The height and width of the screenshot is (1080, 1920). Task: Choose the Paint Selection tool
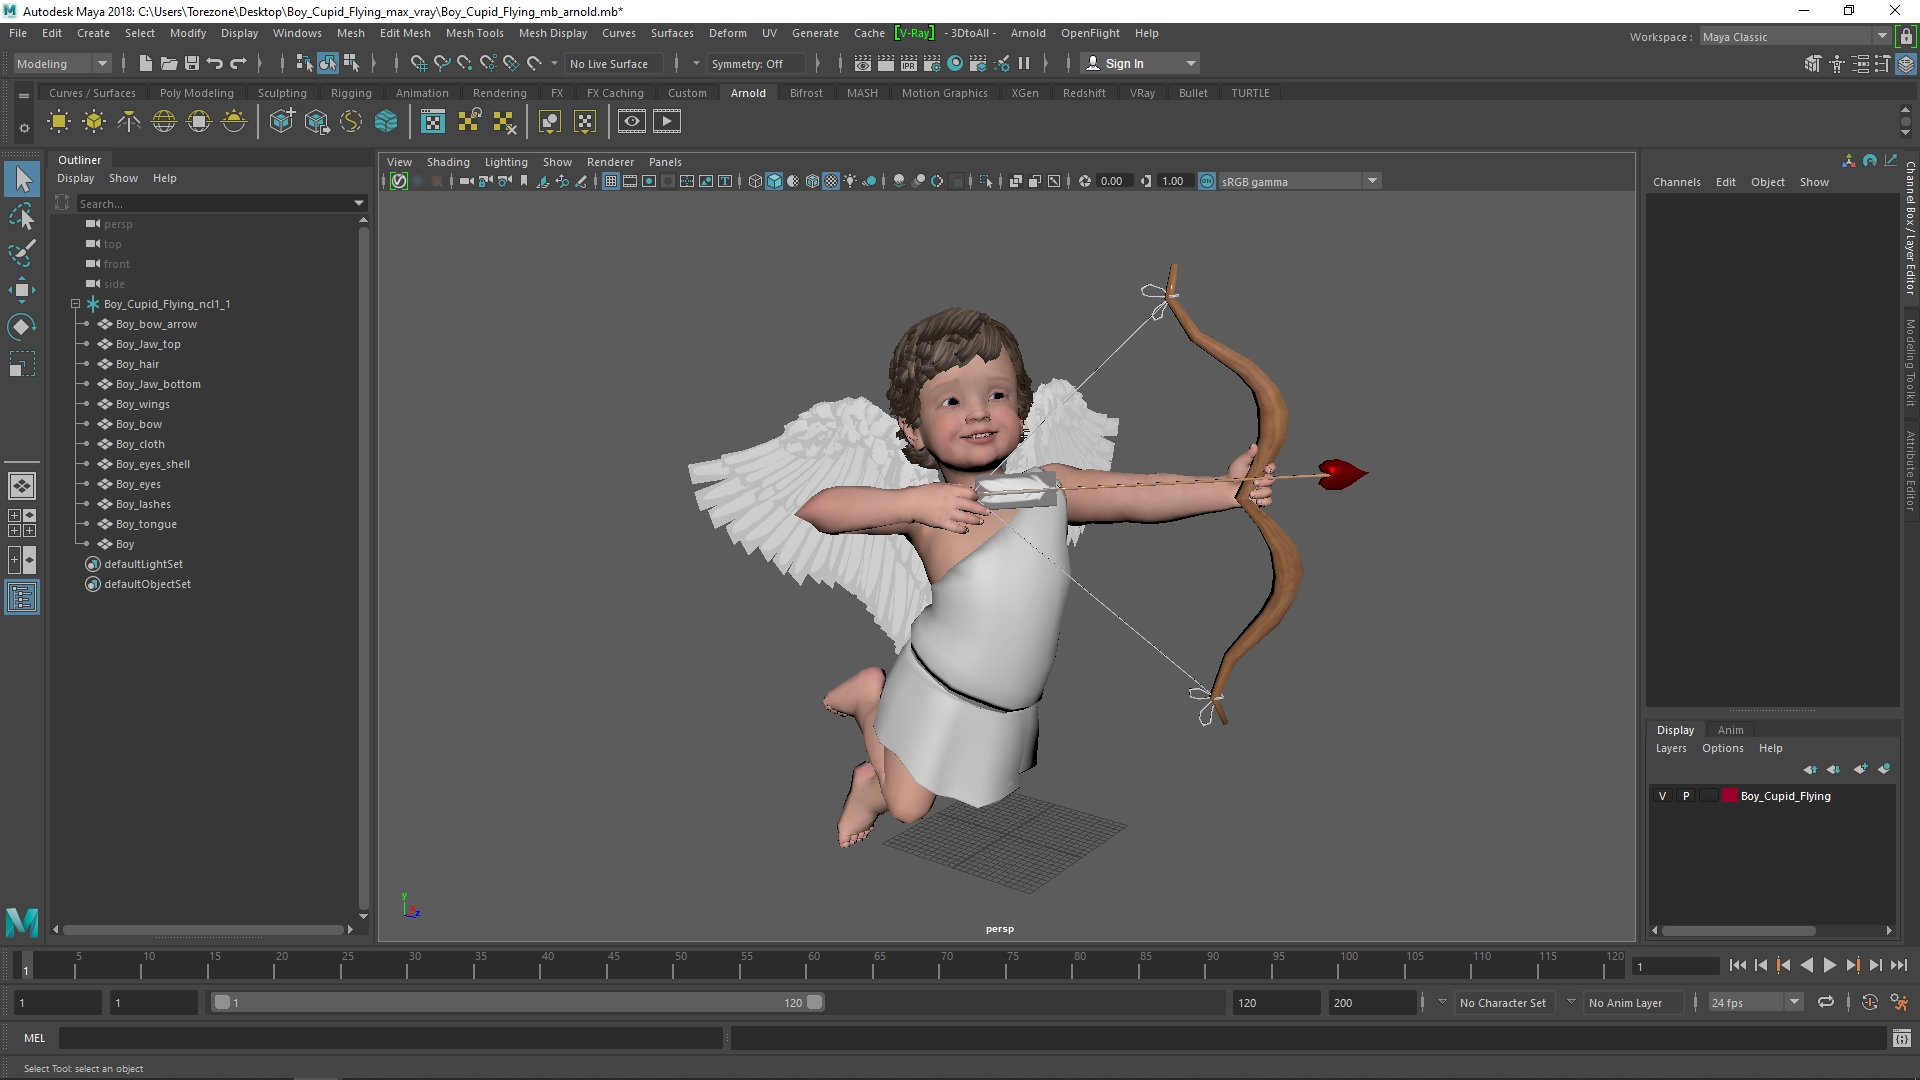click(x=22, y=253)
